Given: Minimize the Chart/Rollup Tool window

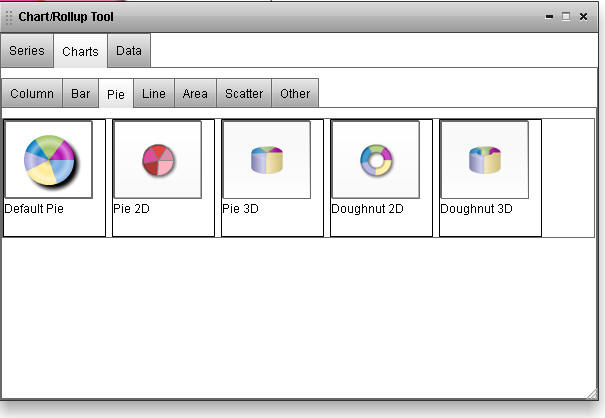Looking at the screenshot, I should [549, 17].
